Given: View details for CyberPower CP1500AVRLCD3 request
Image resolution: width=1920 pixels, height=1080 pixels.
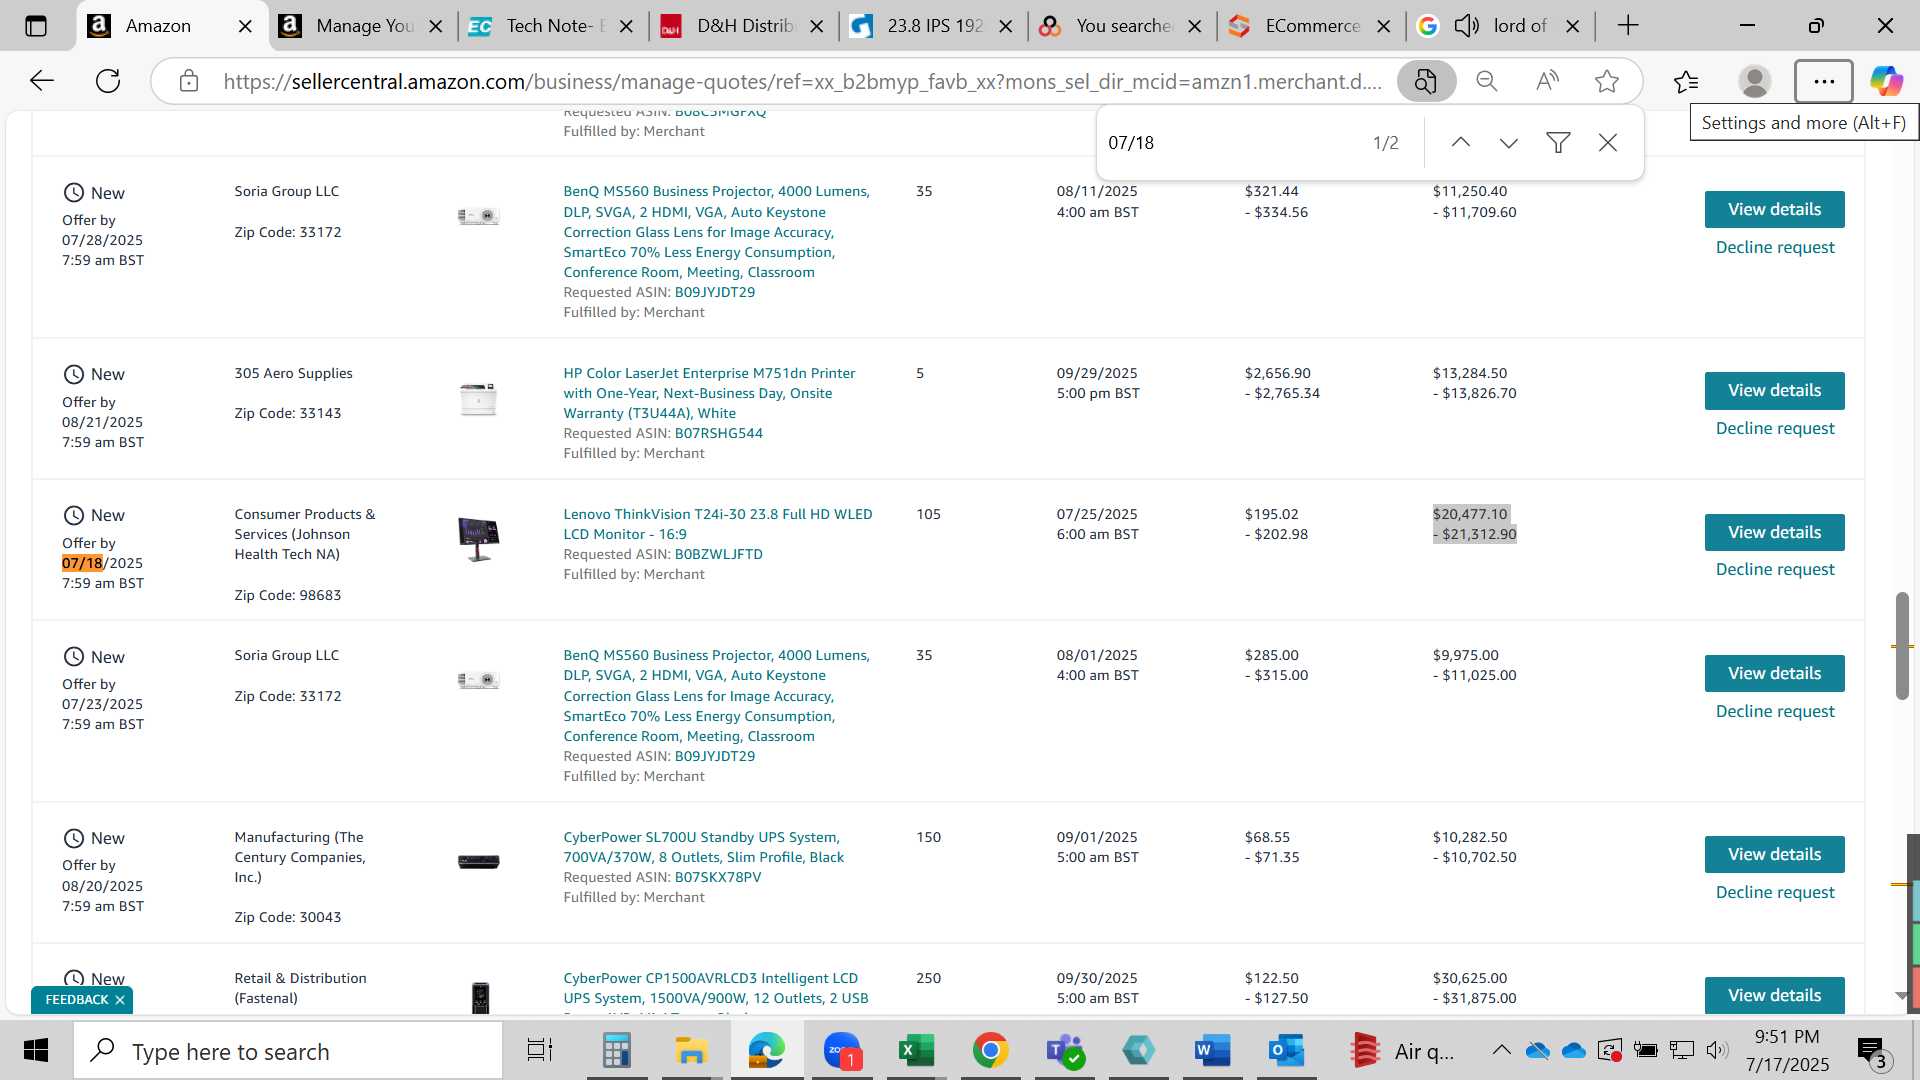Looking at the screenshot, I should 1774,995.
